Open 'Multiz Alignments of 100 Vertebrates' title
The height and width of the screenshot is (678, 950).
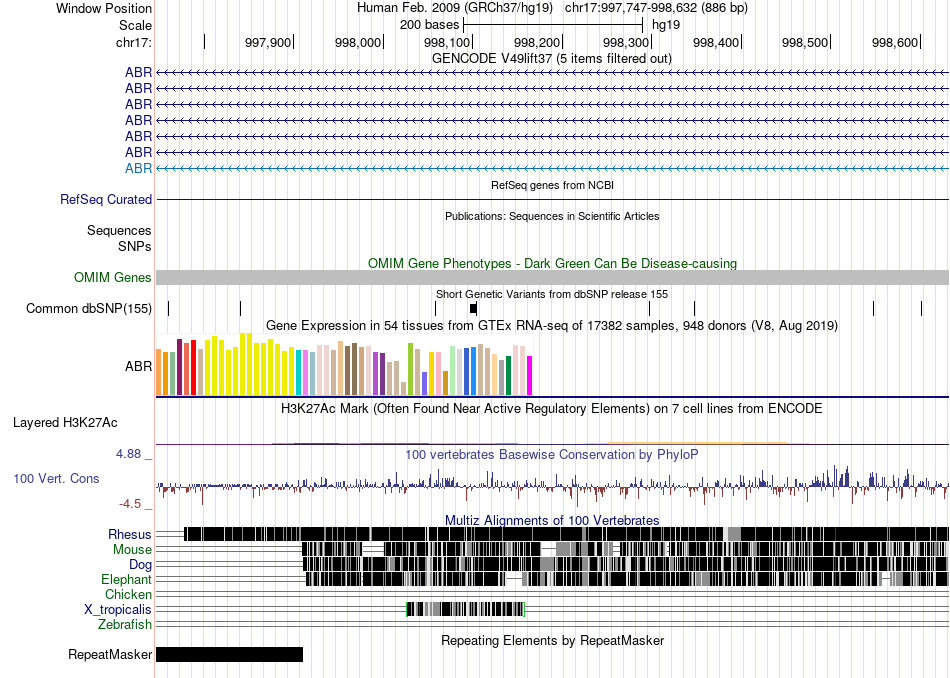[552, 520]
